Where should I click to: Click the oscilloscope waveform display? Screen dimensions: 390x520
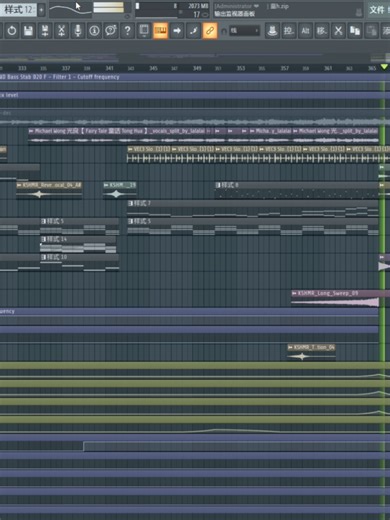click(x=70, y=9)
